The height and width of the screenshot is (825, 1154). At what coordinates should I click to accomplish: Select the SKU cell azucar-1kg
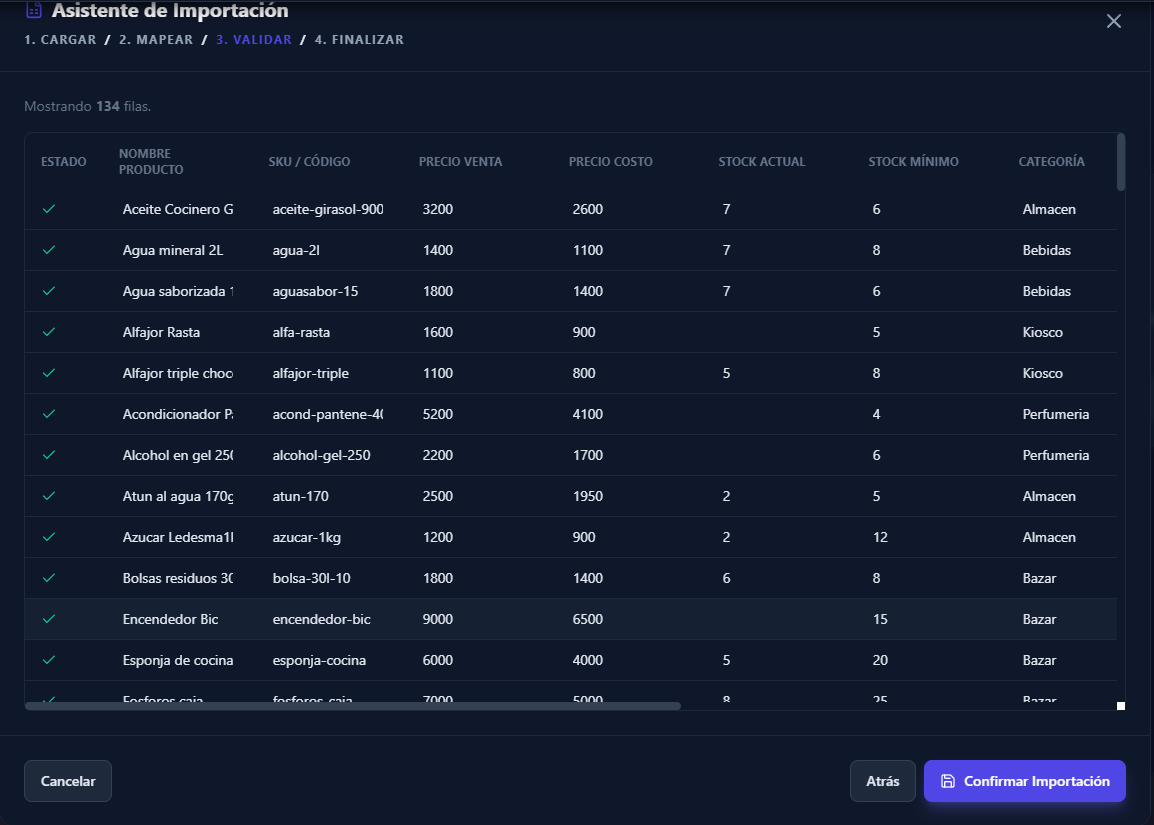307,537
